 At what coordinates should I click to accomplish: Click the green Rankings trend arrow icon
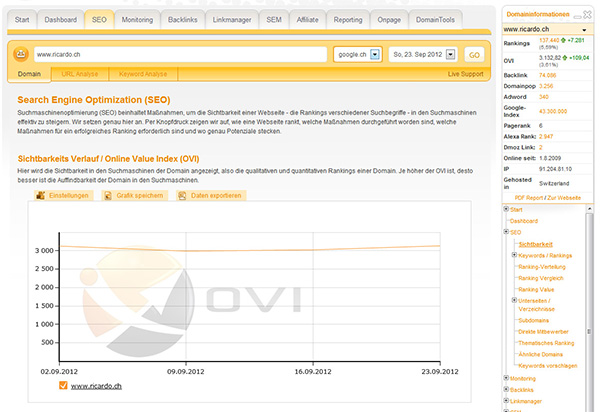[563, 40]
